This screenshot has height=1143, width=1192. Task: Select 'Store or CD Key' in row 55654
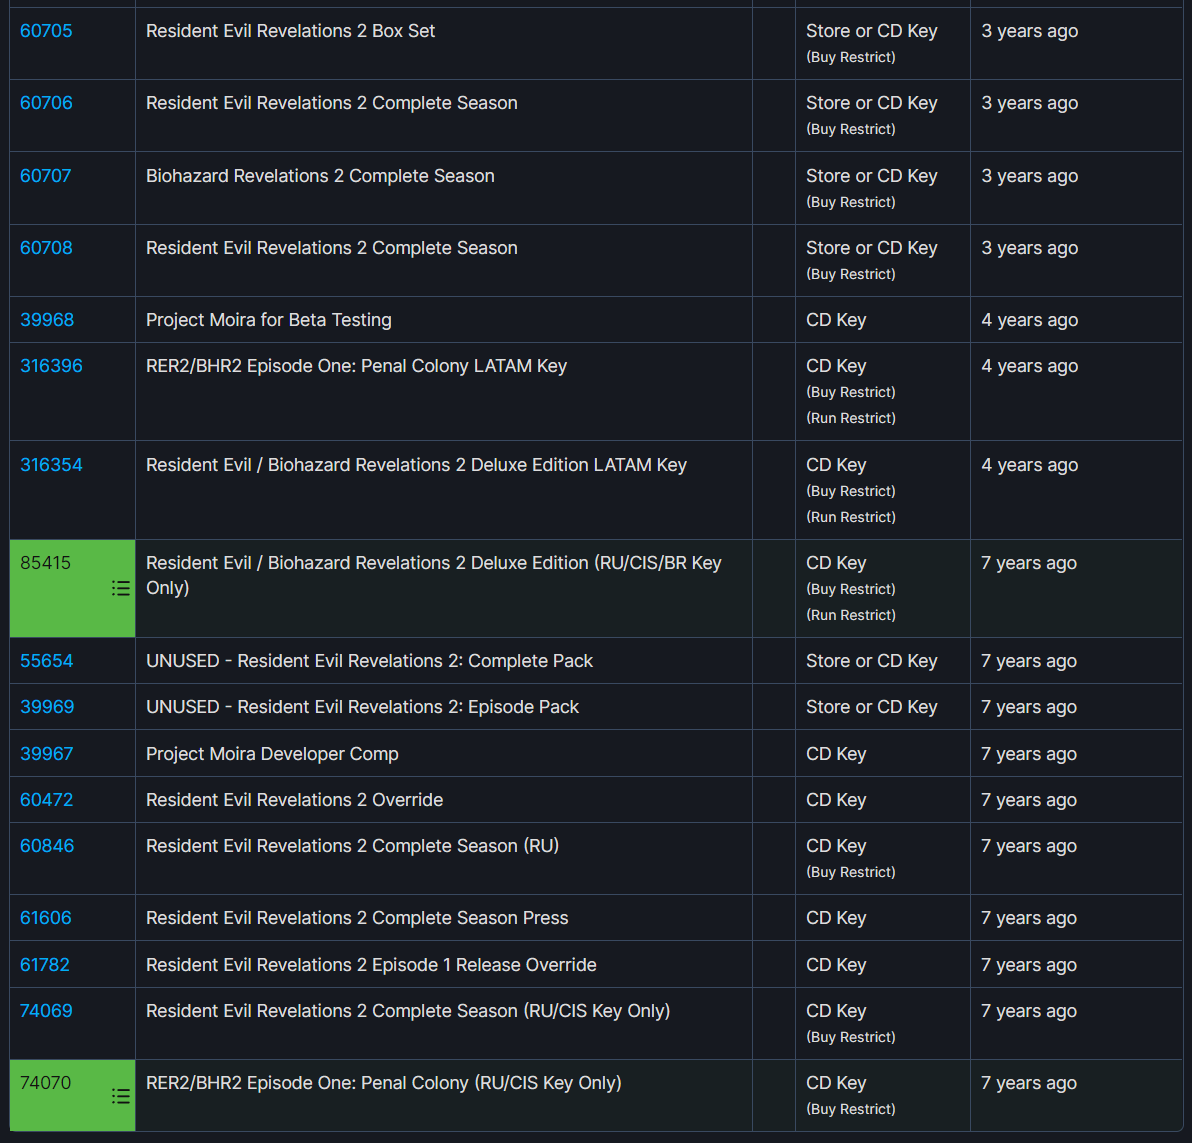pos(872,660)
